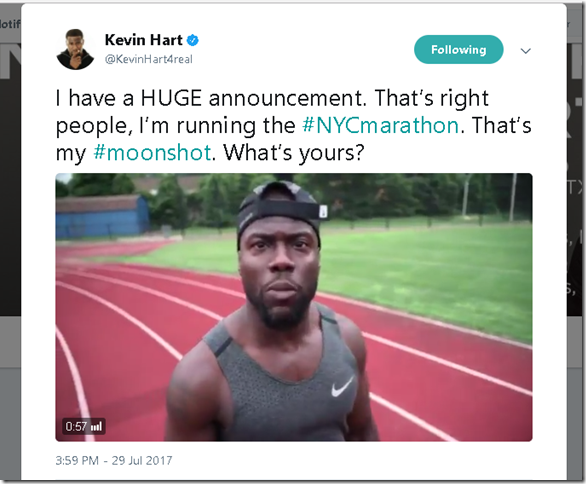This screenshot has width=586, height=484.
Task: Expand the tweet options chevron
Action: click(526, 51)
